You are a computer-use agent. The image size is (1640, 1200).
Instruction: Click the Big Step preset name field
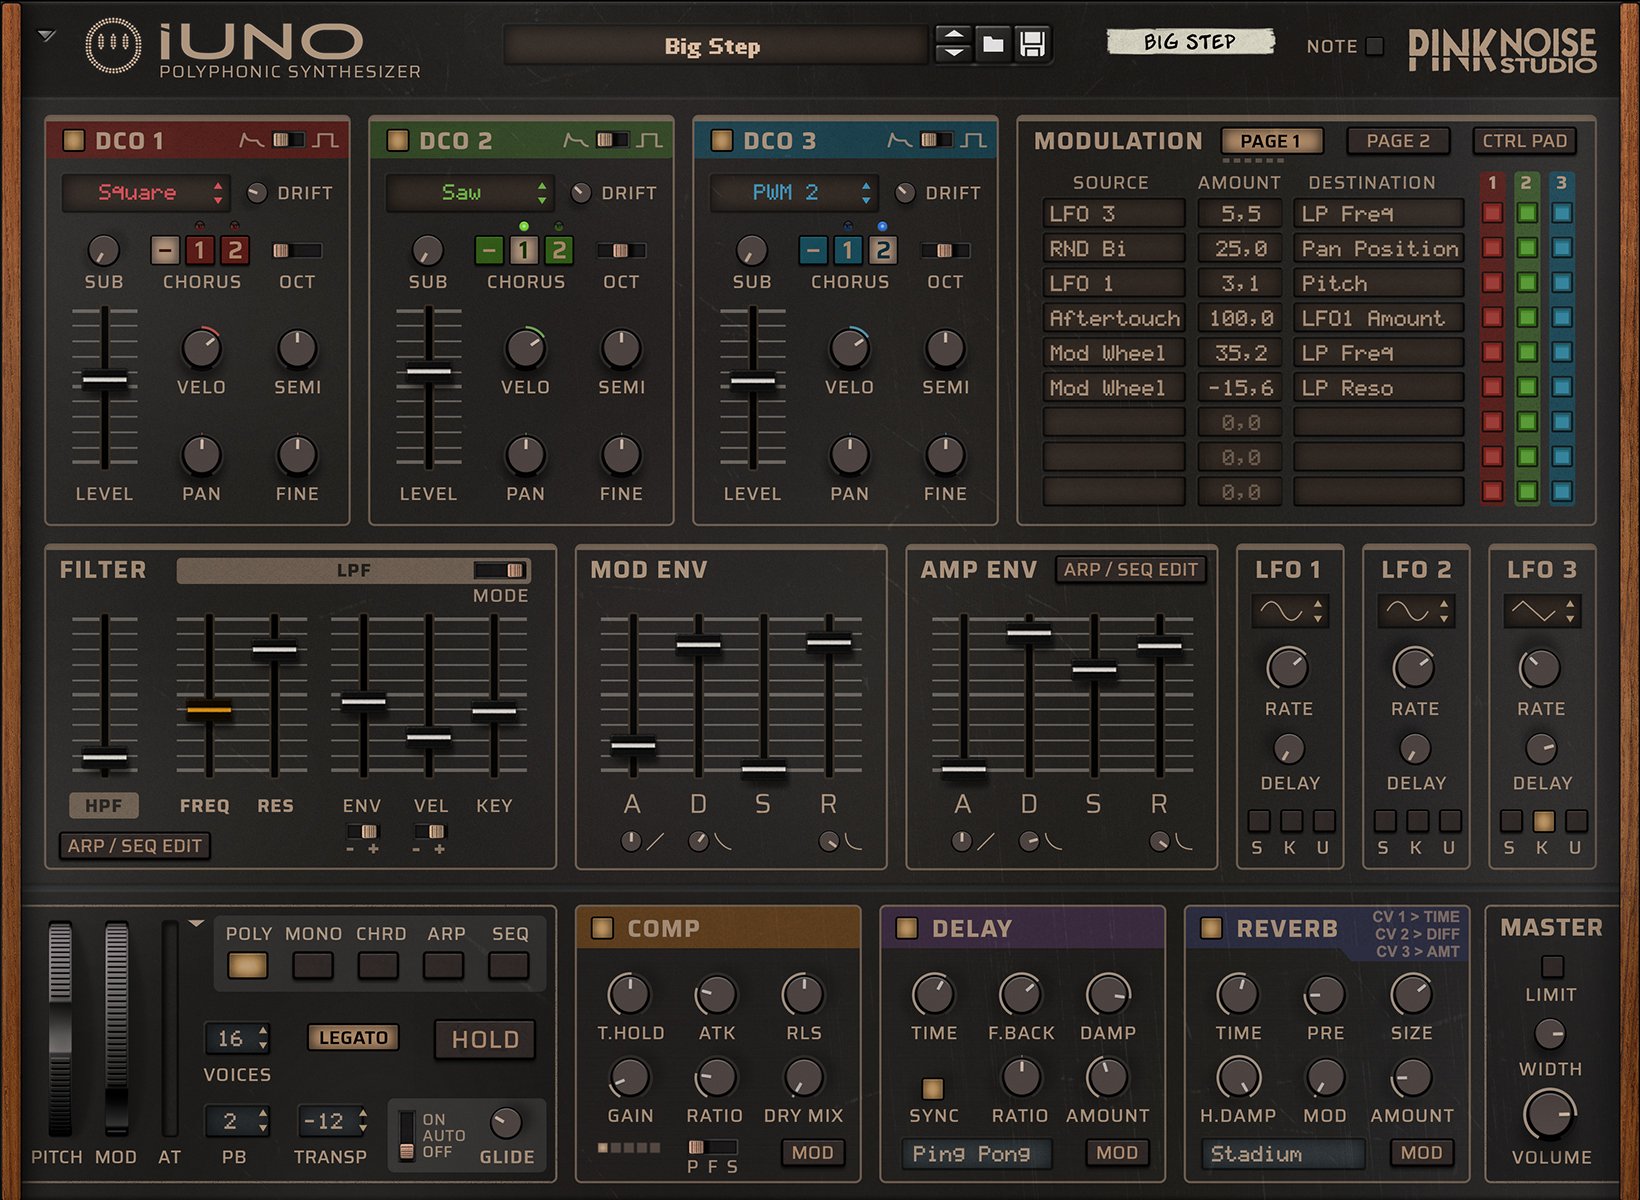[x=714, y=45]
